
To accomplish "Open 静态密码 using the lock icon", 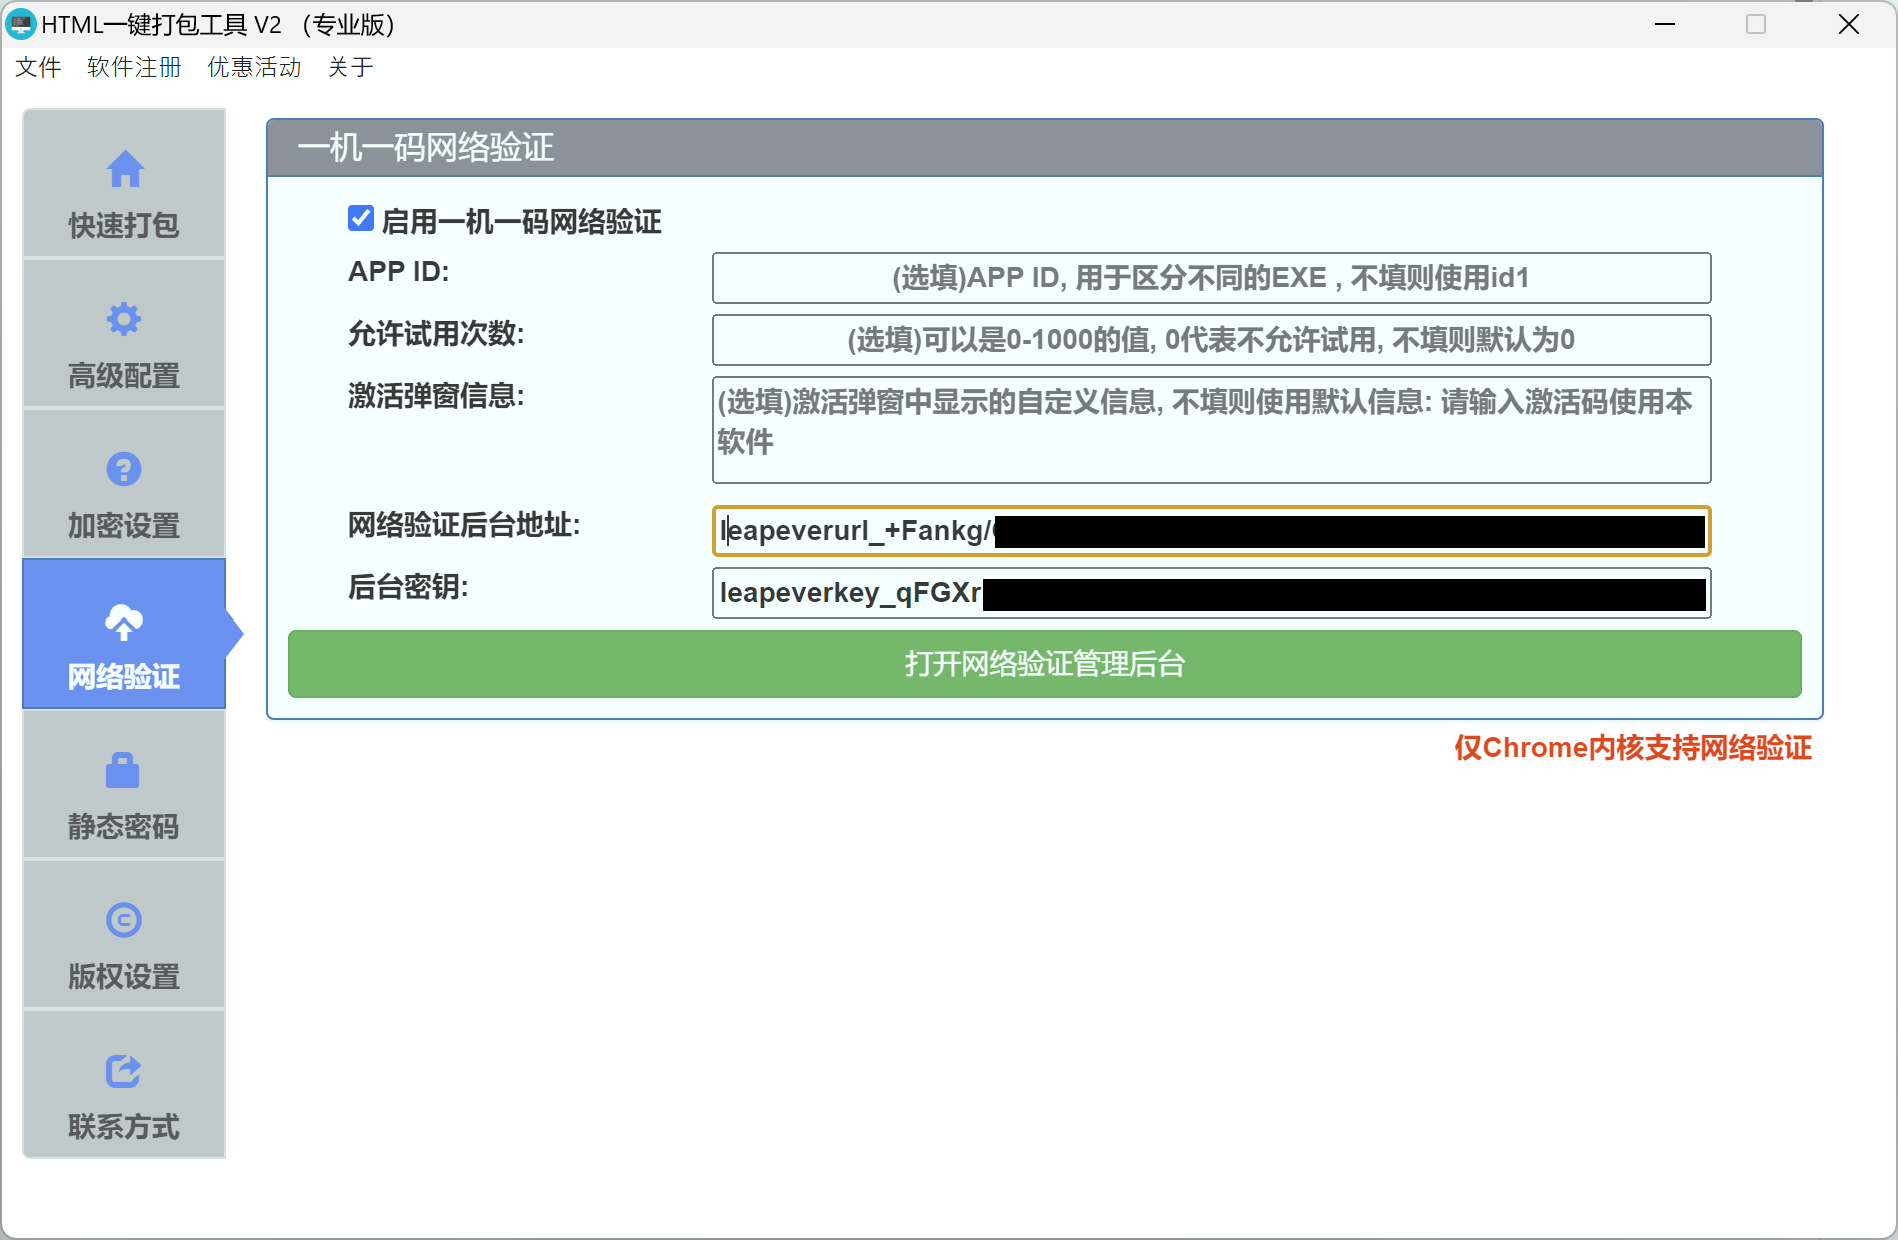I will 122,770.
